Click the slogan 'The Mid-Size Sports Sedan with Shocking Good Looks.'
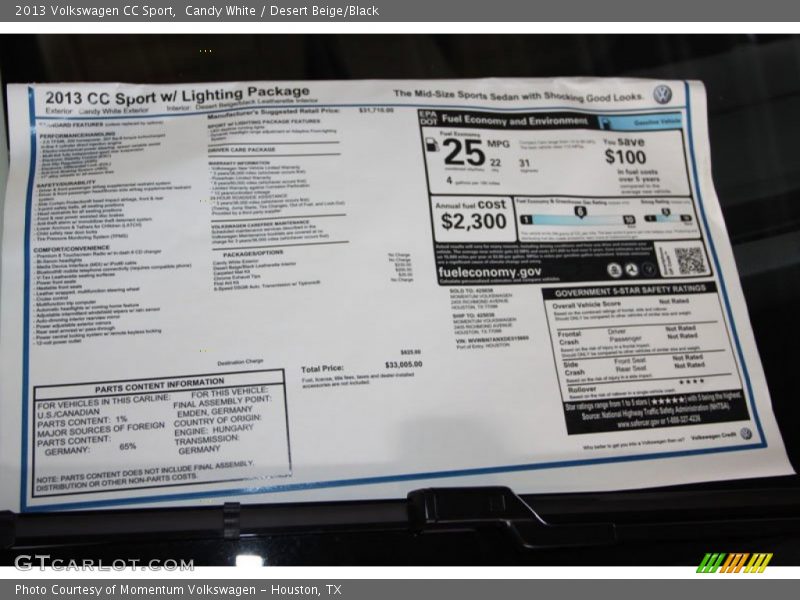 click(517, 95)
